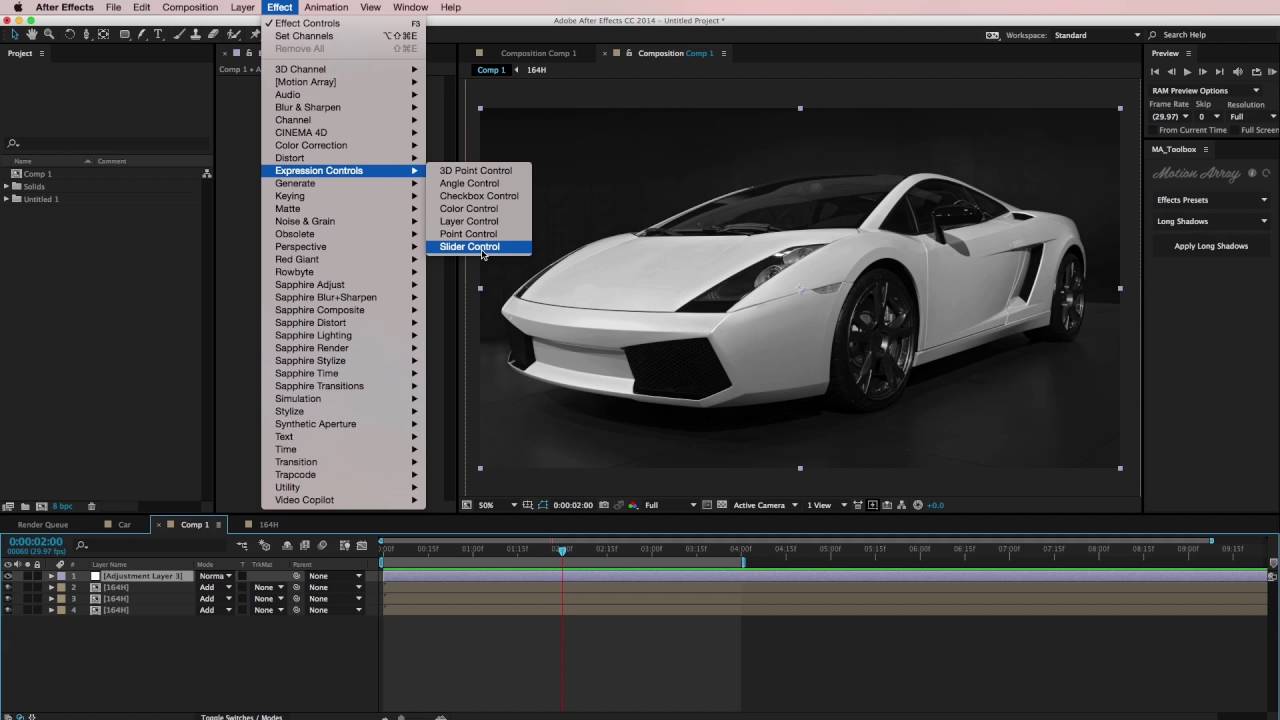Select the Clone Stamp tool

click(196, 34)
